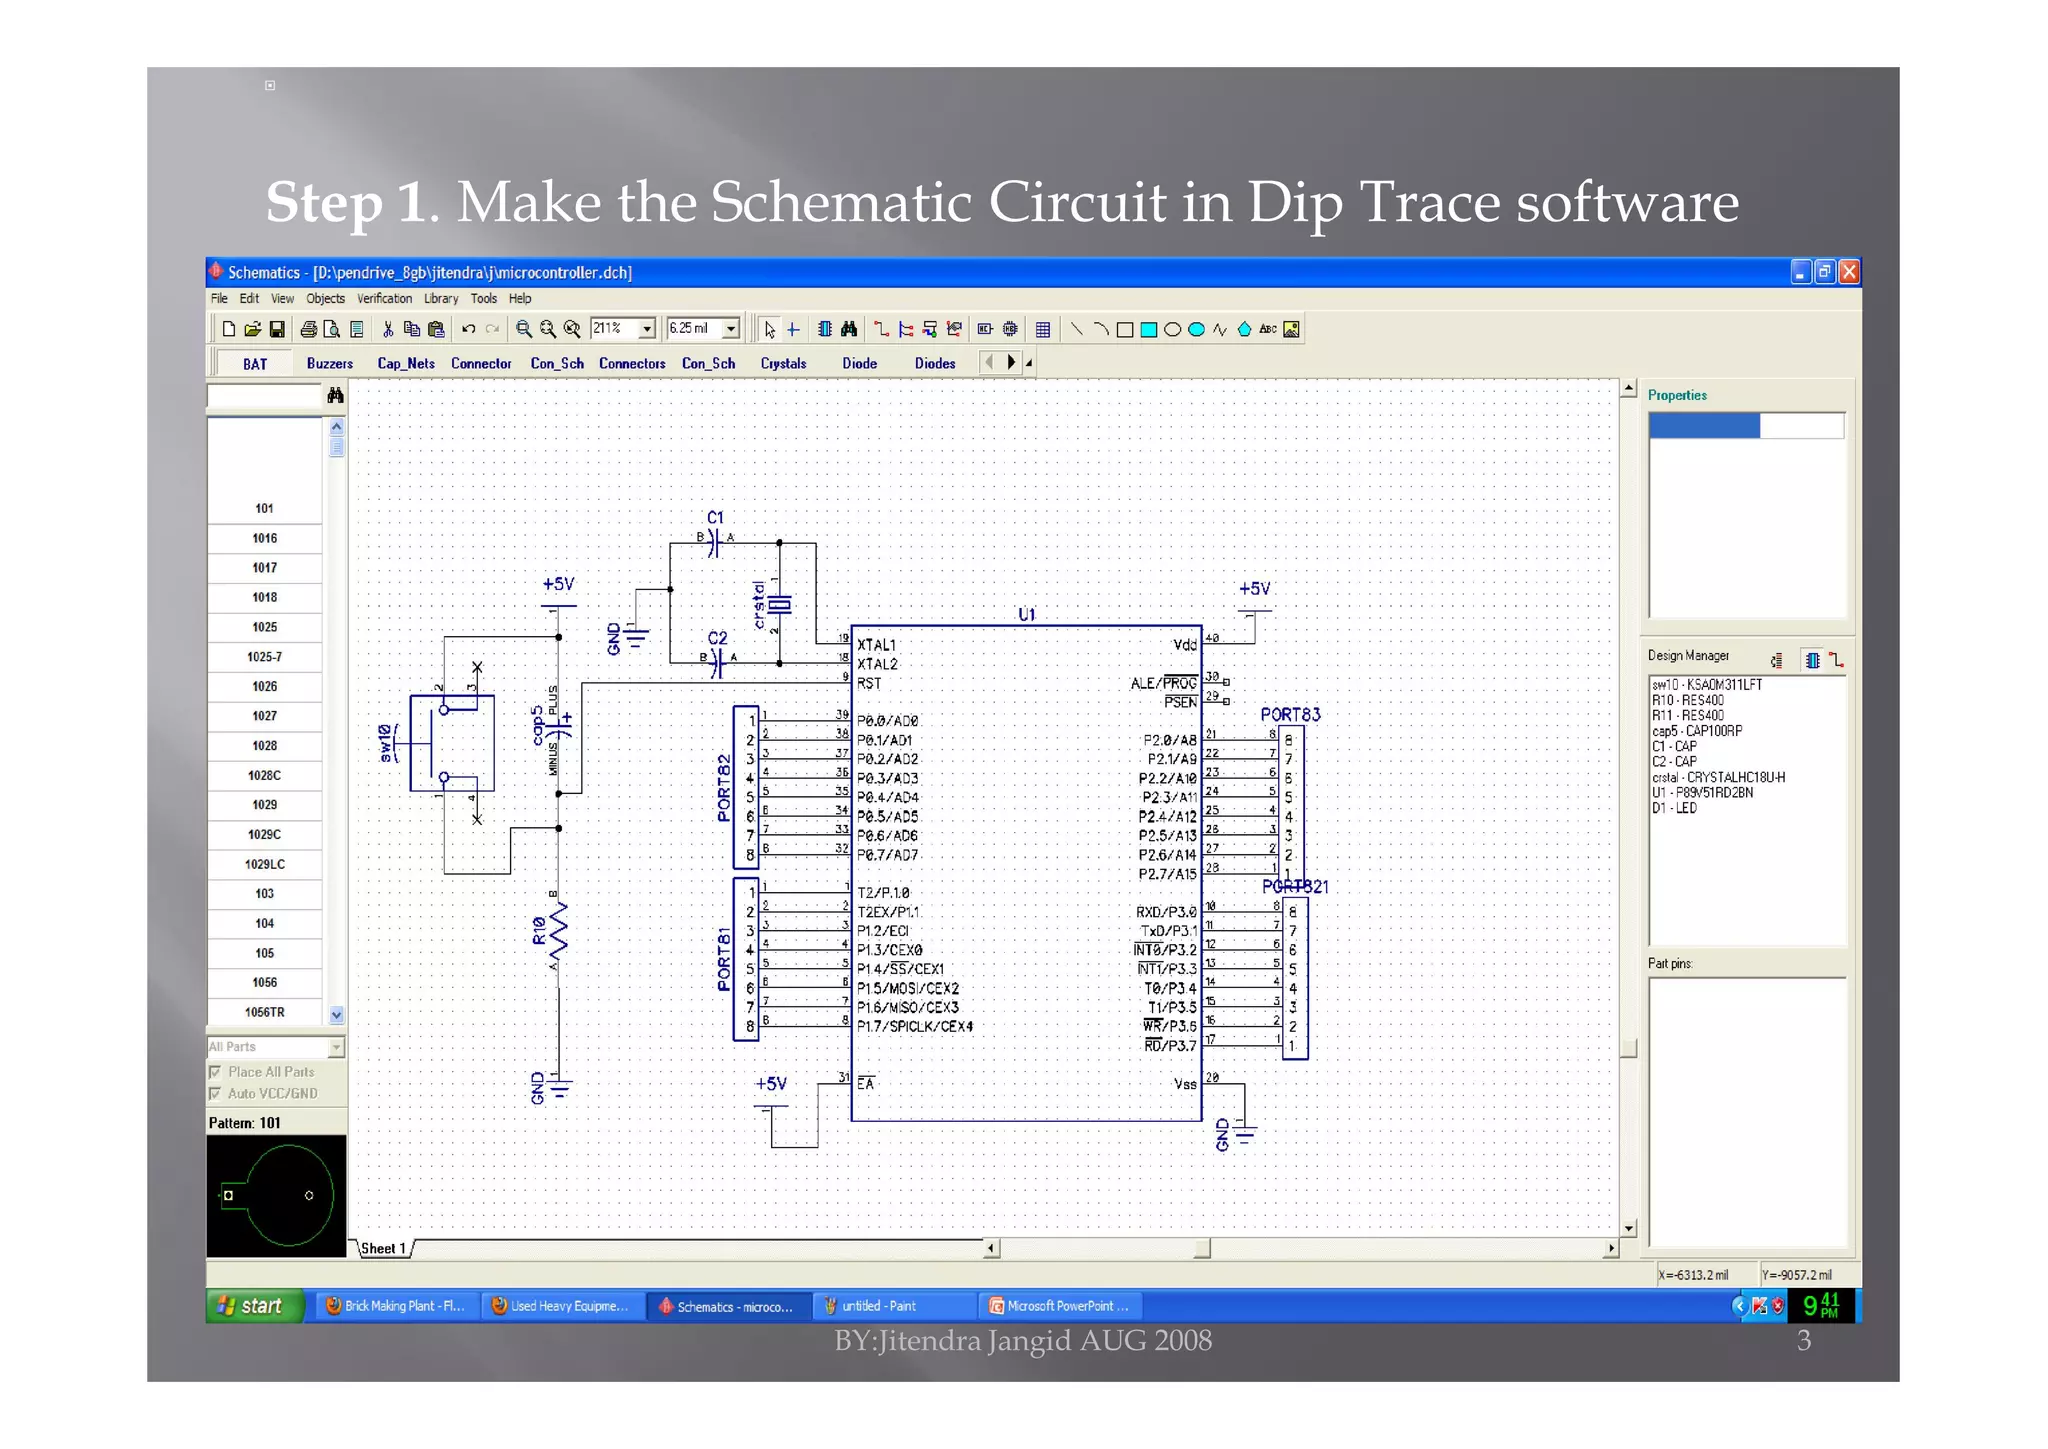Open print preview
The height and width of the screenshot is (1449, 2048).
(x=332, y=329)
